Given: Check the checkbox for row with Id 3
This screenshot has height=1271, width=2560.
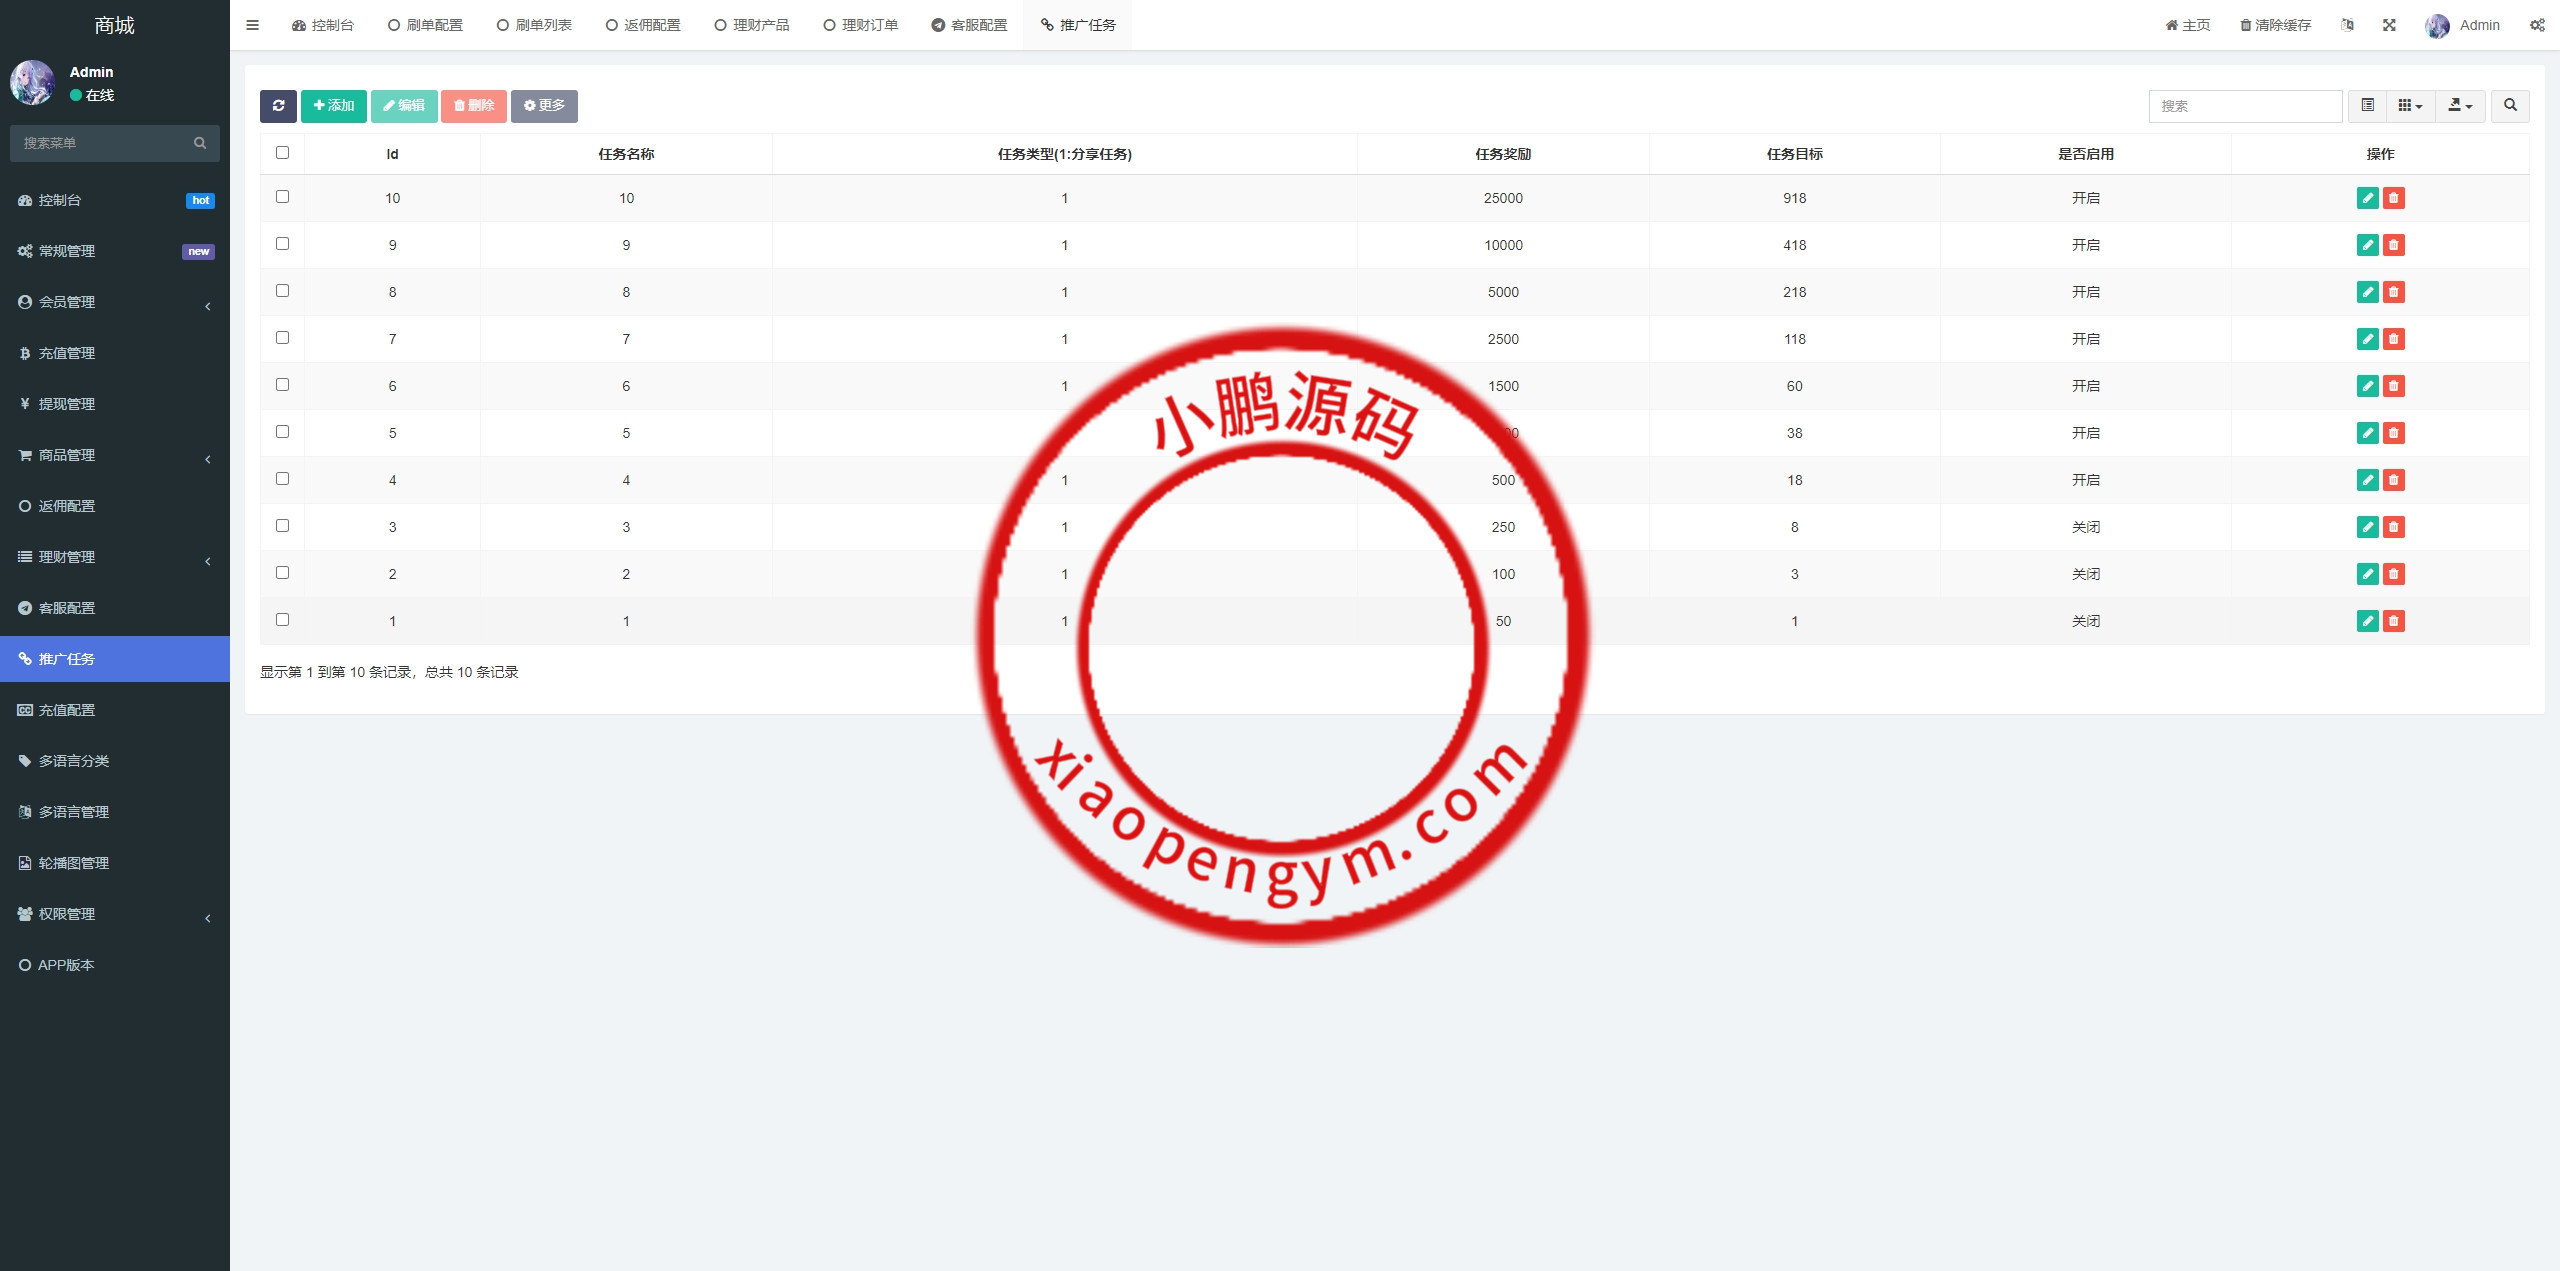Looking at the screenshot, I should pyautogui.click(x=282, y=526).
